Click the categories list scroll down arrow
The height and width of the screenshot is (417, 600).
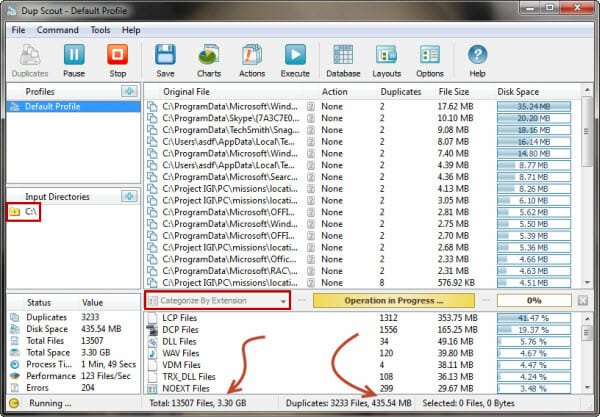tap(587, 388)
